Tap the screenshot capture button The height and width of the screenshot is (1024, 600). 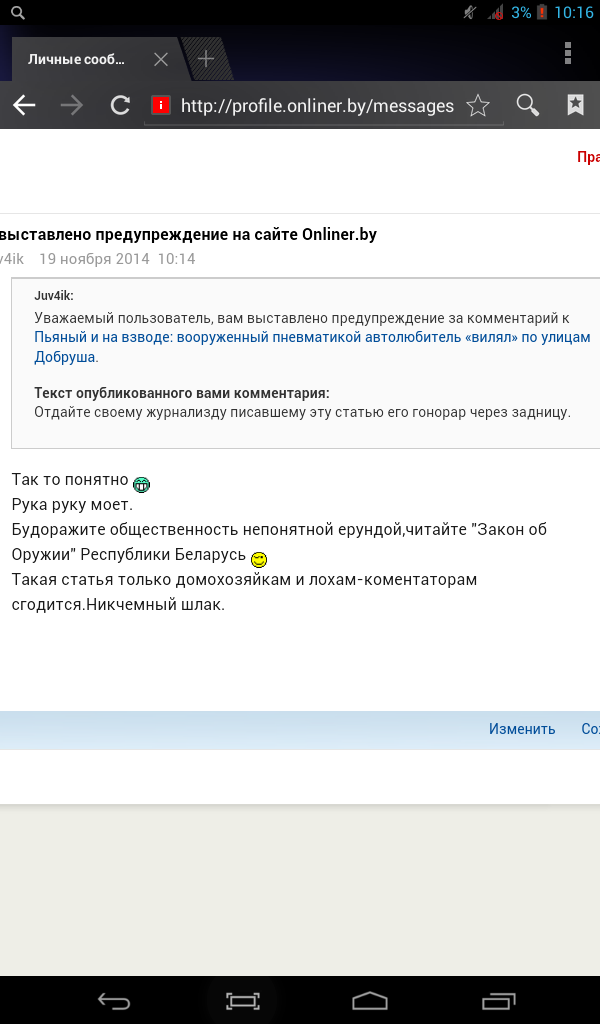click(x=242, y=1000)
